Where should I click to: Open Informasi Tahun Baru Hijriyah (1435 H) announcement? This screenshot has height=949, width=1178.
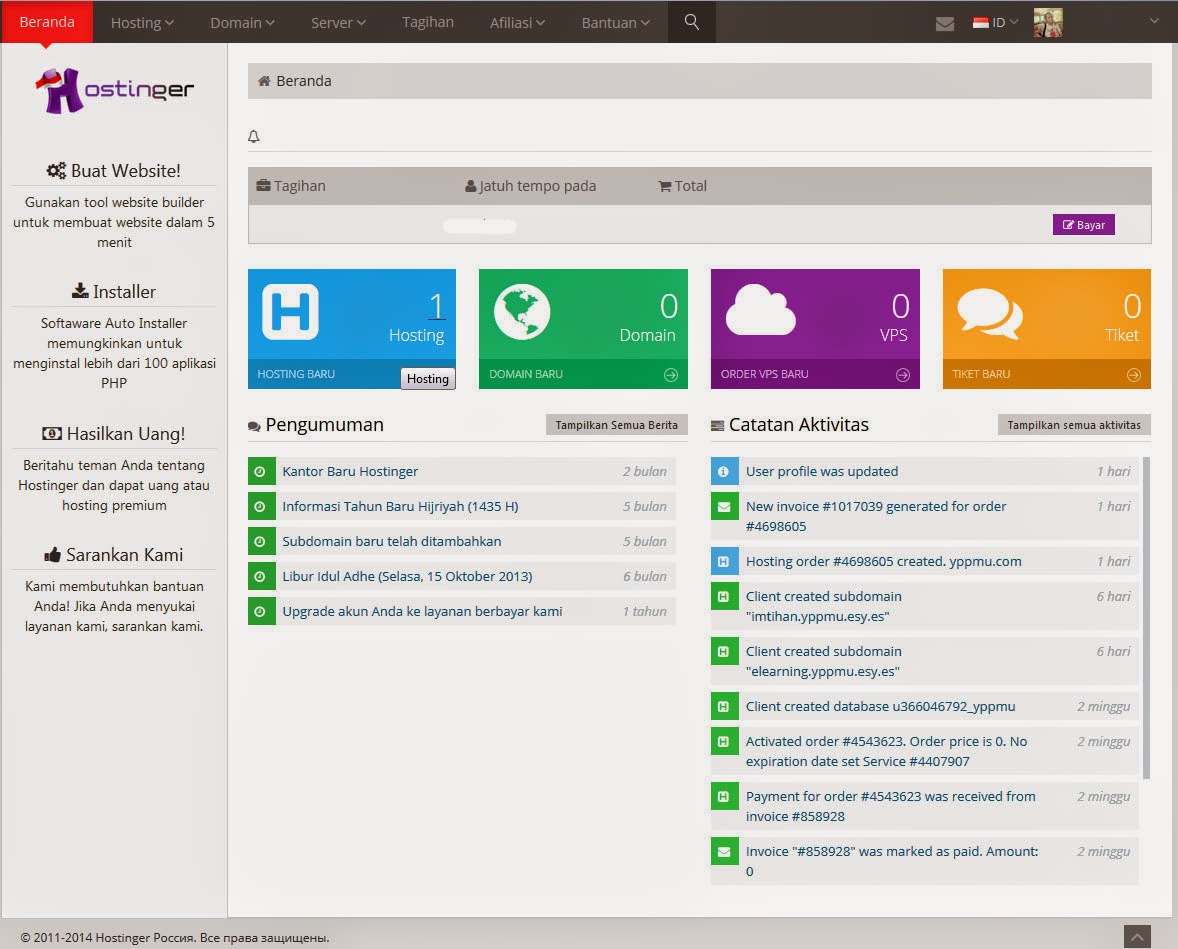[400, 506]
